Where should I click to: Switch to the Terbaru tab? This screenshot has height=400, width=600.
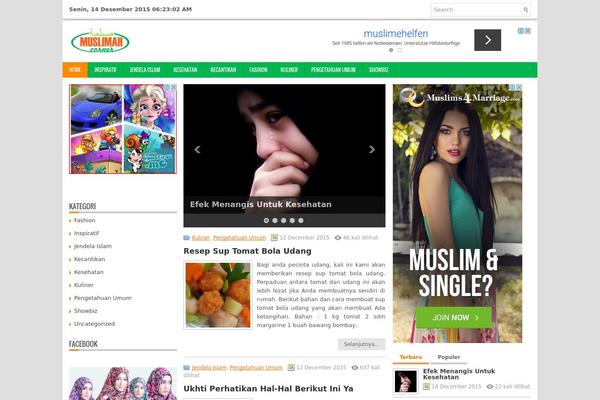click(411, 357)
